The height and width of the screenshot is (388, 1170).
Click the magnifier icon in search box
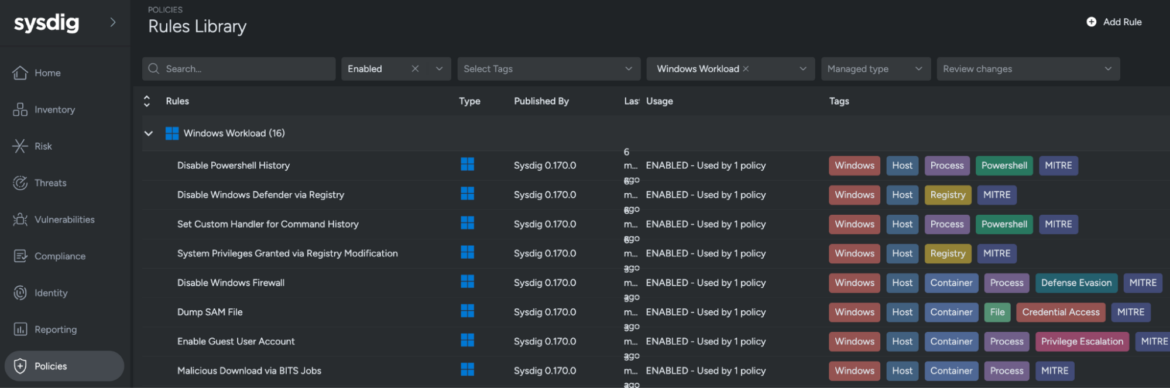click(154, 69)
